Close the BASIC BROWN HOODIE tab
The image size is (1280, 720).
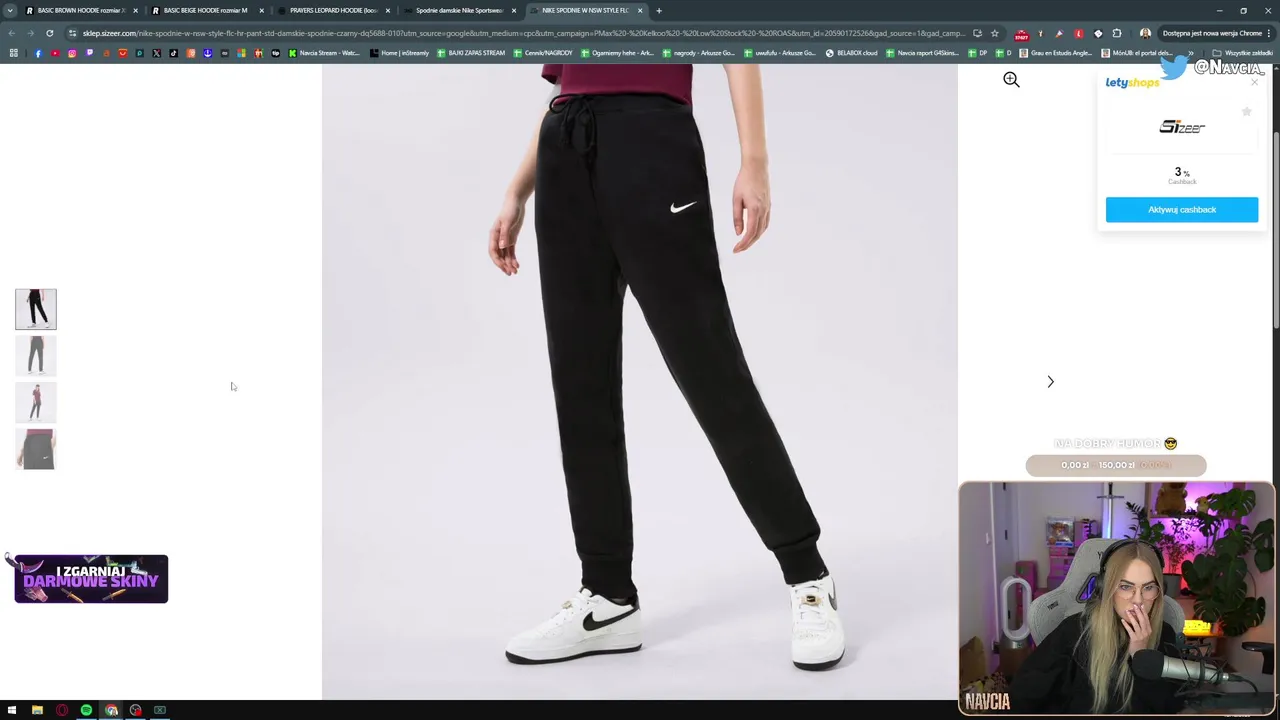[x=135, y=10]
